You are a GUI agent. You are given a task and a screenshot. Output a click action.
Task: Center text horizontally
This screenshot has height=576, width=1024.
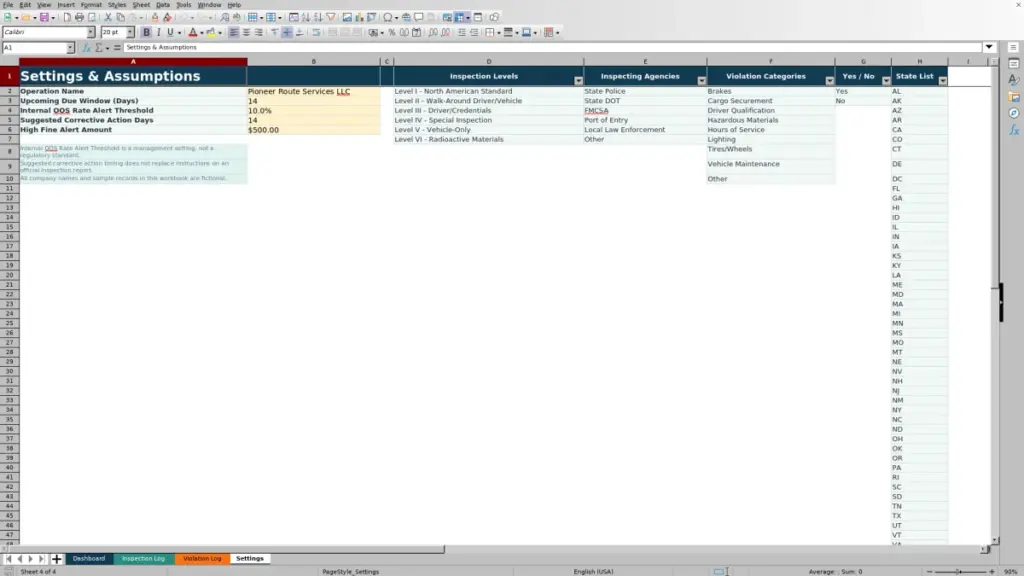pyautogui.click(x=246, y=33)
